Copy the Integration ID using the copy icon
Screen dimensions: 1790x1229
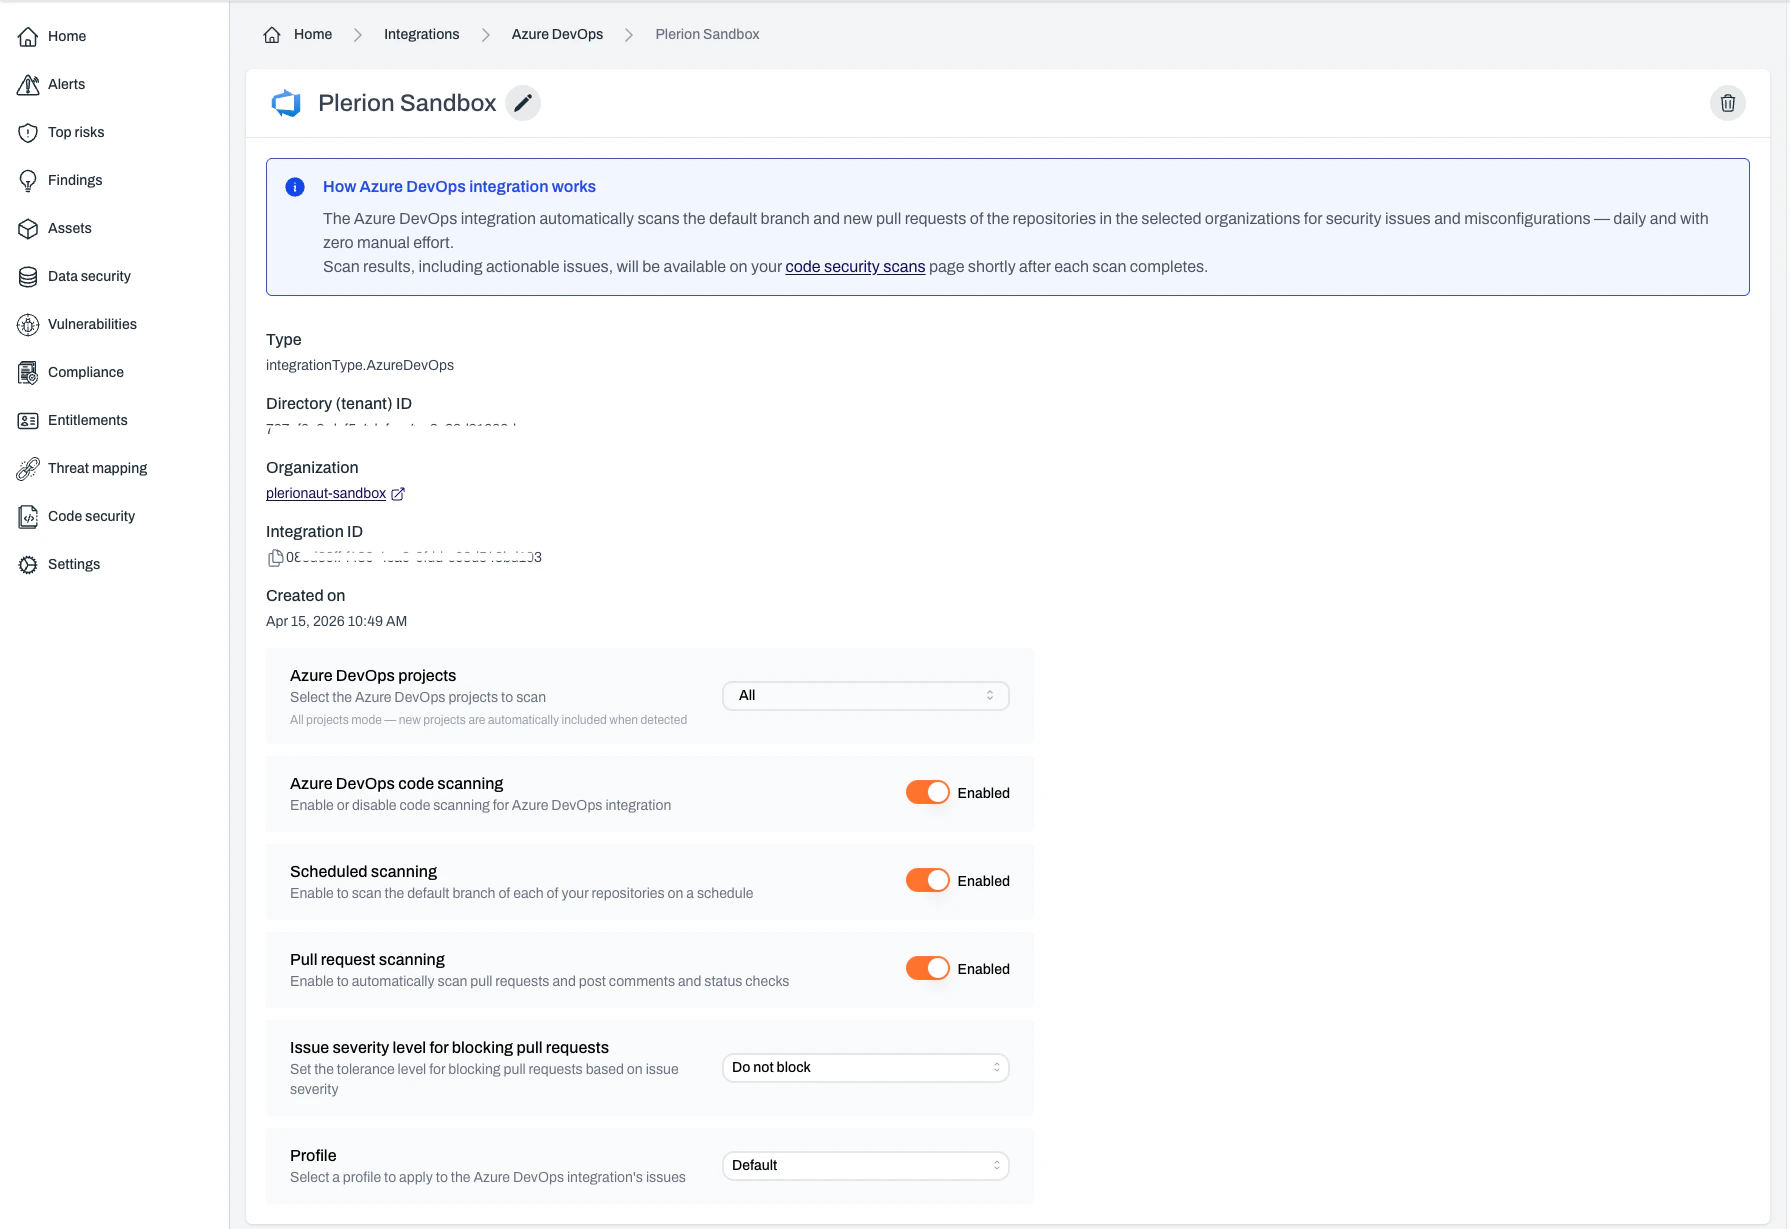(275, 558)
